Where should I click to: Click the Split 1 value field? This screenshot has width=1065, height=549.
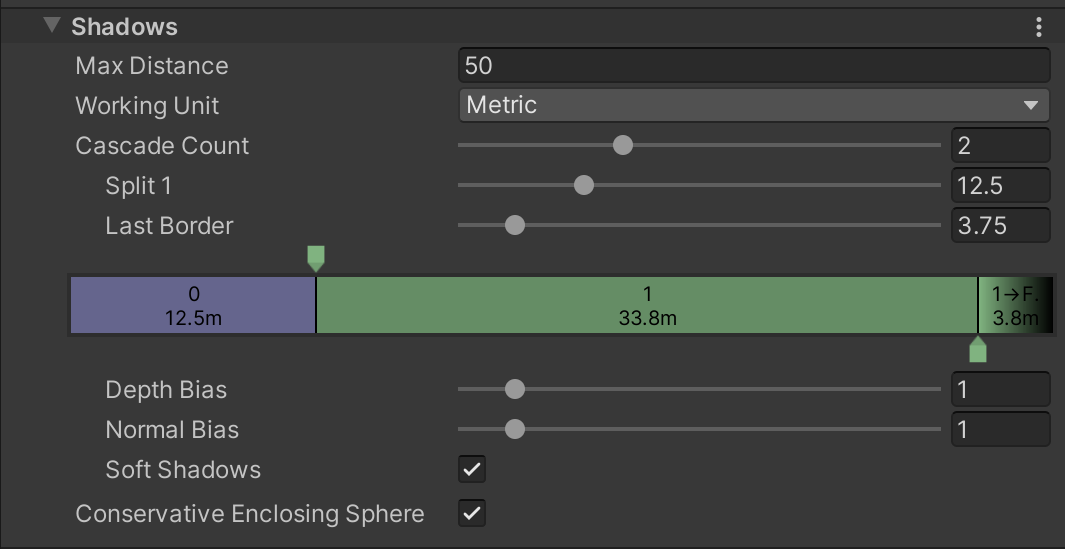tap(999, 186)
